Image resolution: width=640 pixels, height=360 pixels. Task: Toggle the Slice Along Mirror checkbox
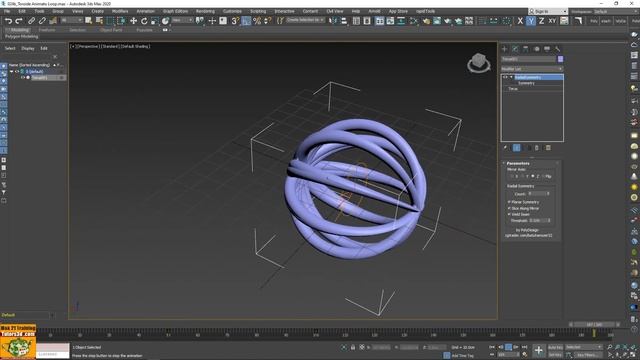(509, 208)
